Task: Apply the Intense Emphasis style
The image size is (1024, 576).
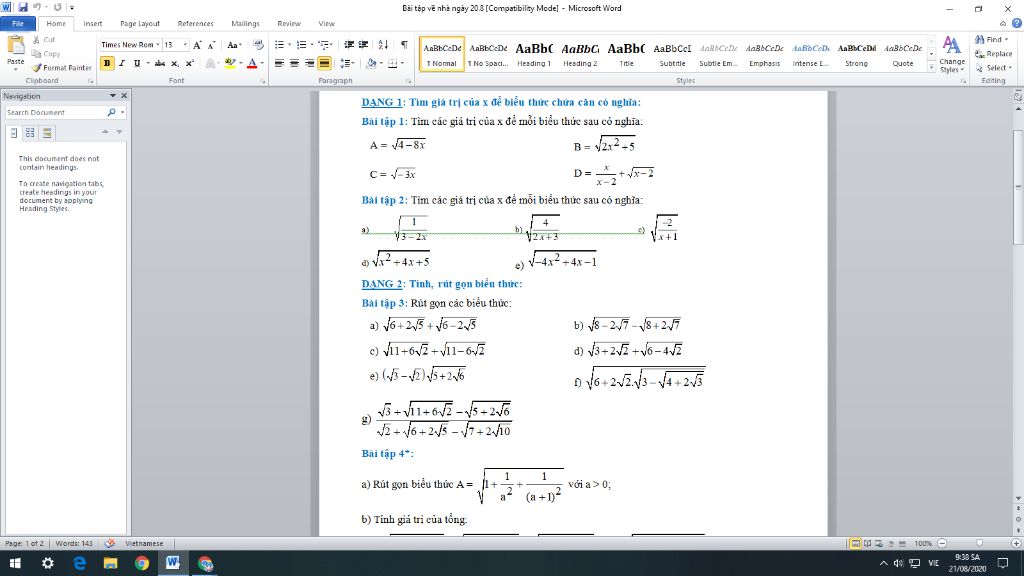Action: pos(810,54)
